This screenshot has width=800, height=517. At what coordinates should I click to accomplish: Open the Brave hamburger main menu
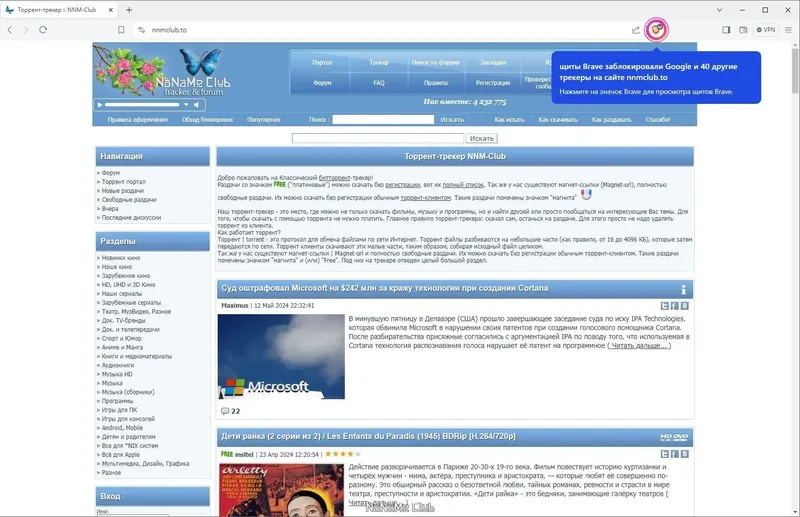pyautogui.click(x=788, y=30)
